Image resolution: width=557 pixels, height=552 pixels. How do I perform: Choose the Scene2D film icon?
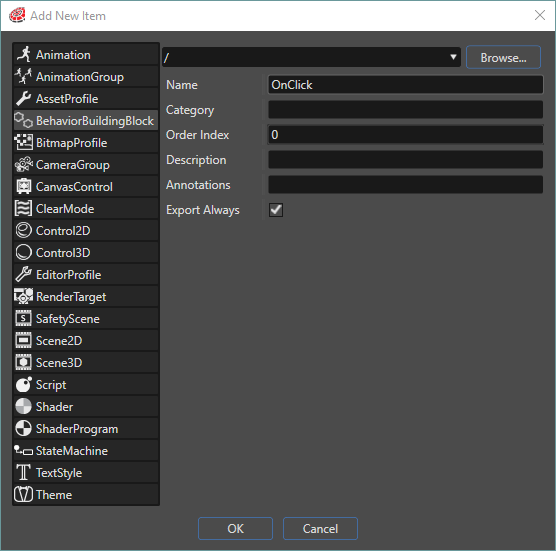click(23, 341)
